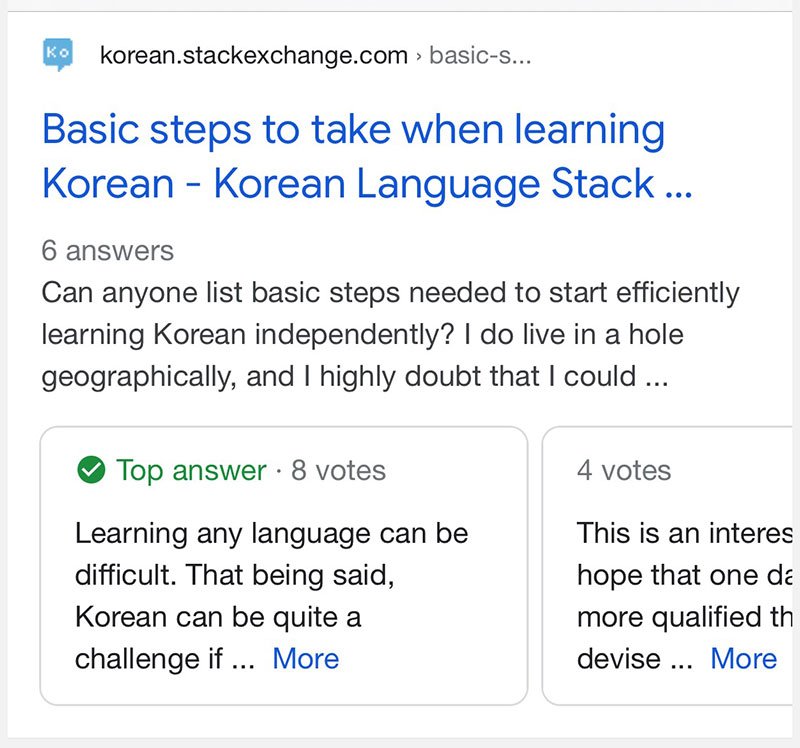Open korean.stackexchange.com via its site icon

coord(58,55)
